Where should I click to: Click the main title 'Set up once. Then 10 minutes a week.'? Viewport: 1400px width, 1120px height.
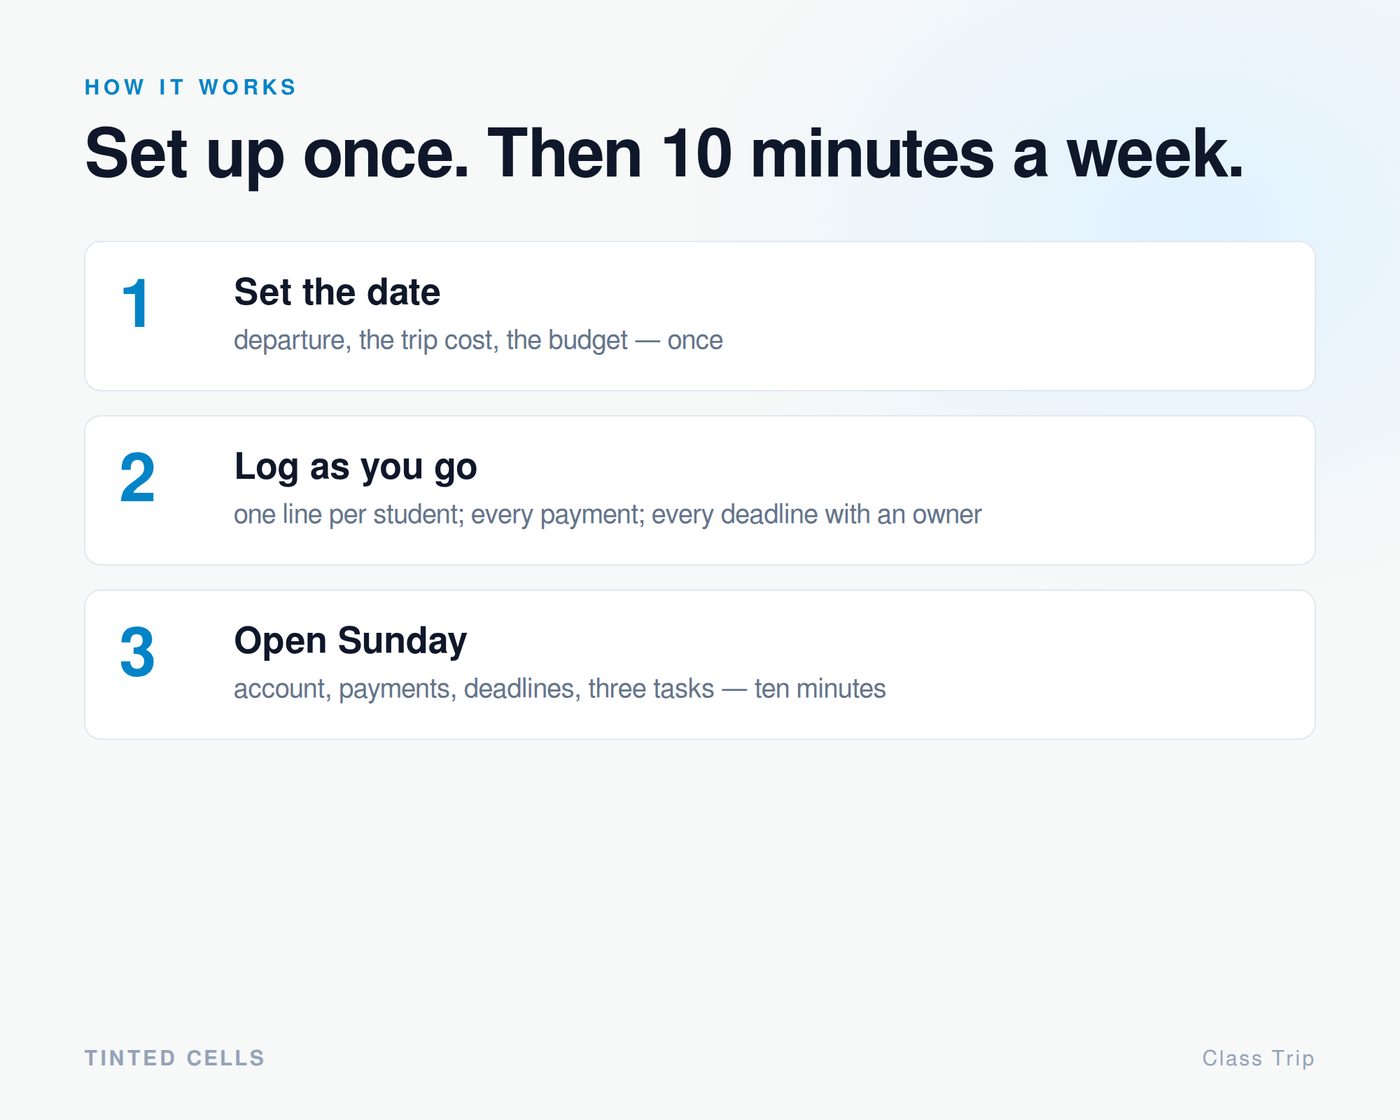(664, 154)
